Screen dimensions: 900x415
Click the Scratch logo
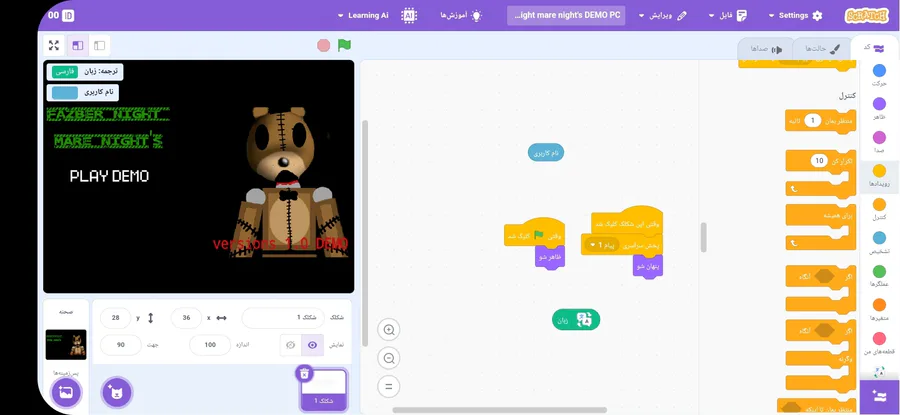coord(866,15)
